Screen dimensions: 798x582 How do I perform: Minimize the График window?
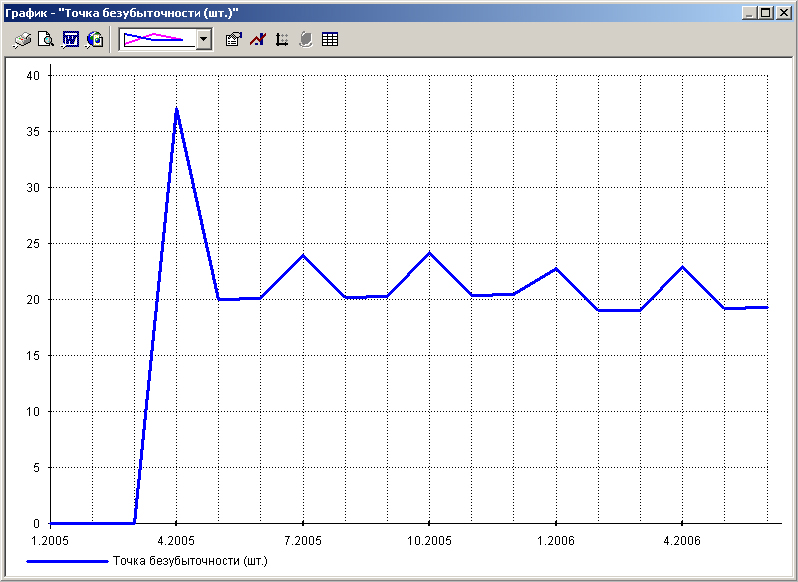click(749, 13)
